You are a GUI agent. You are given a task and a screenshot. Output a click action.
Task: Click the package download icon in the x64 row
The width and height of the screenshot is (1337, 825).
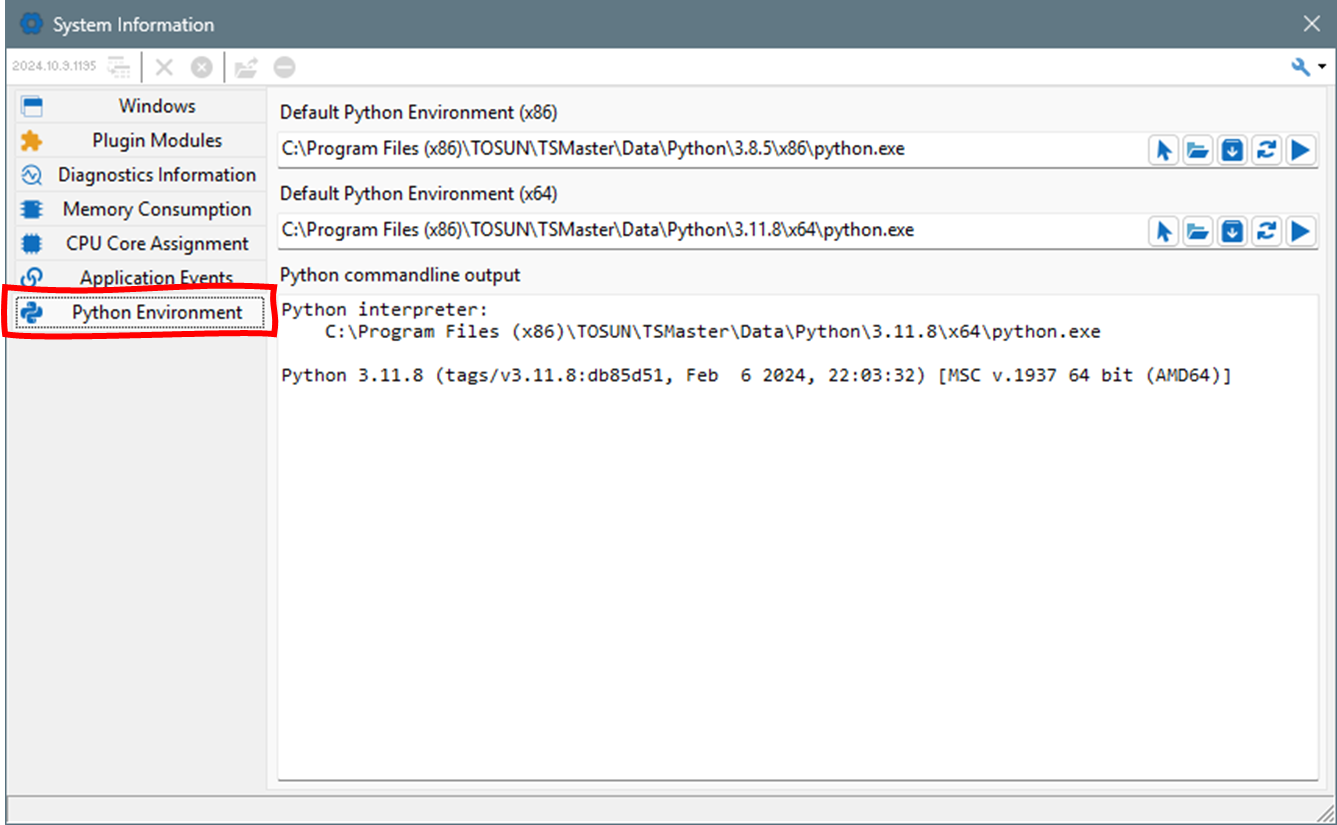[1232, 231]
